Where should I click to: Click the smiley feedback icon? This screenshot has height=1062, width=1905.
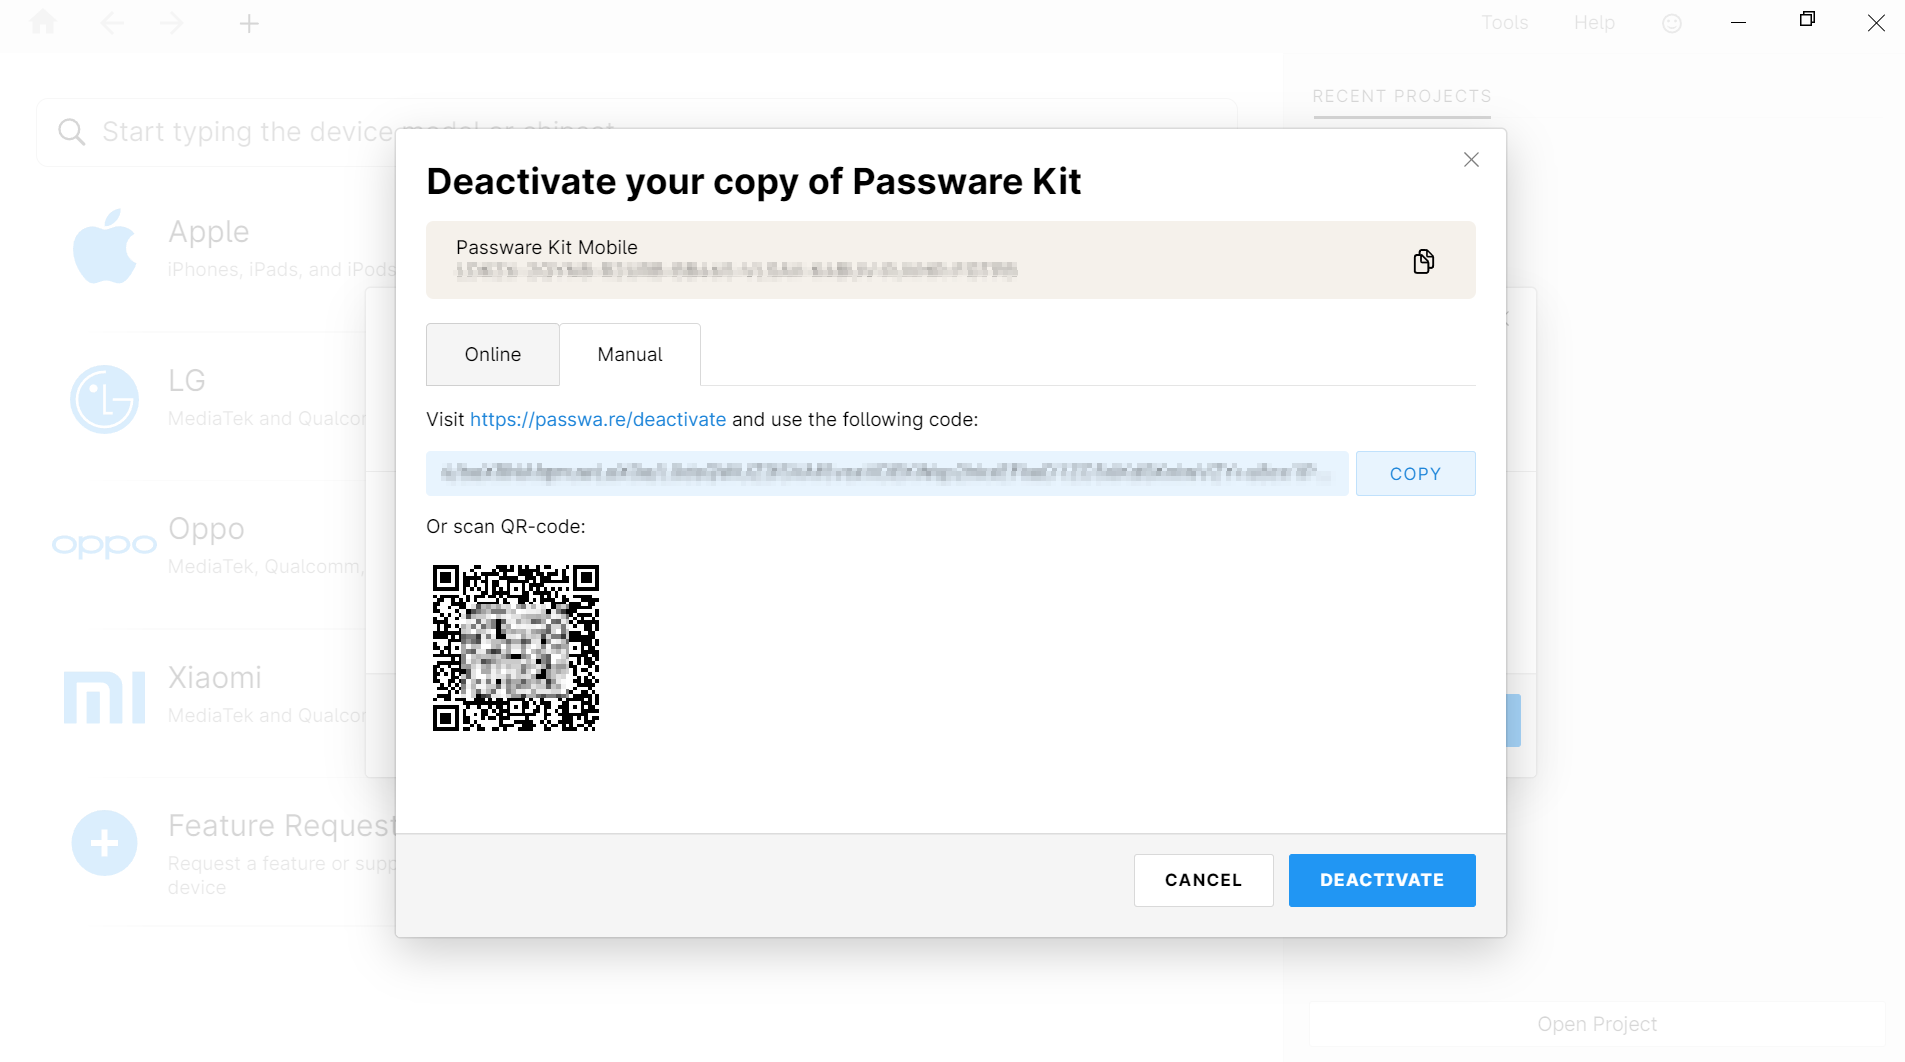(1671, 22)
